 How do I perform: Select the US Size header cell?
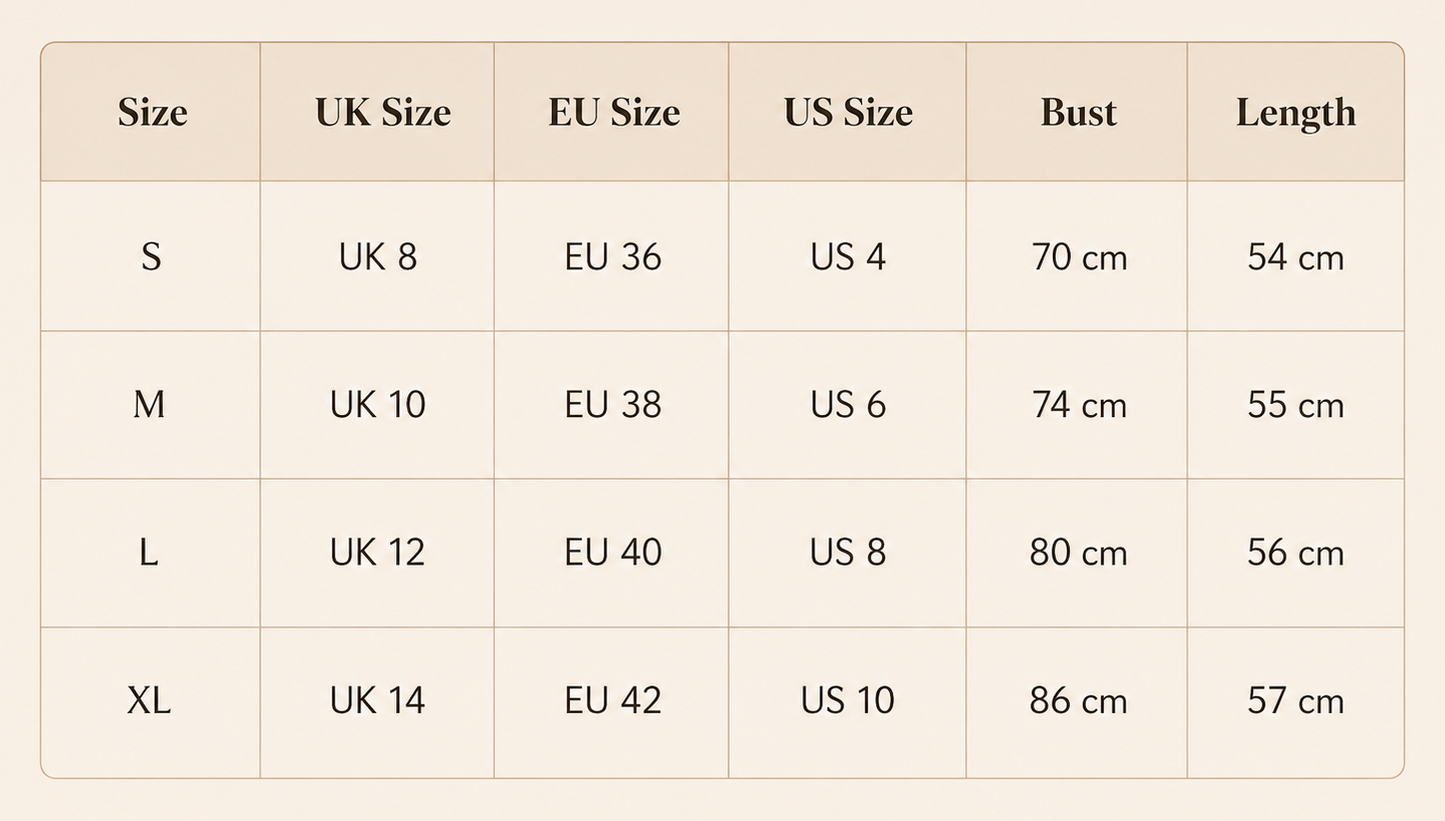[x=848, y=112]
